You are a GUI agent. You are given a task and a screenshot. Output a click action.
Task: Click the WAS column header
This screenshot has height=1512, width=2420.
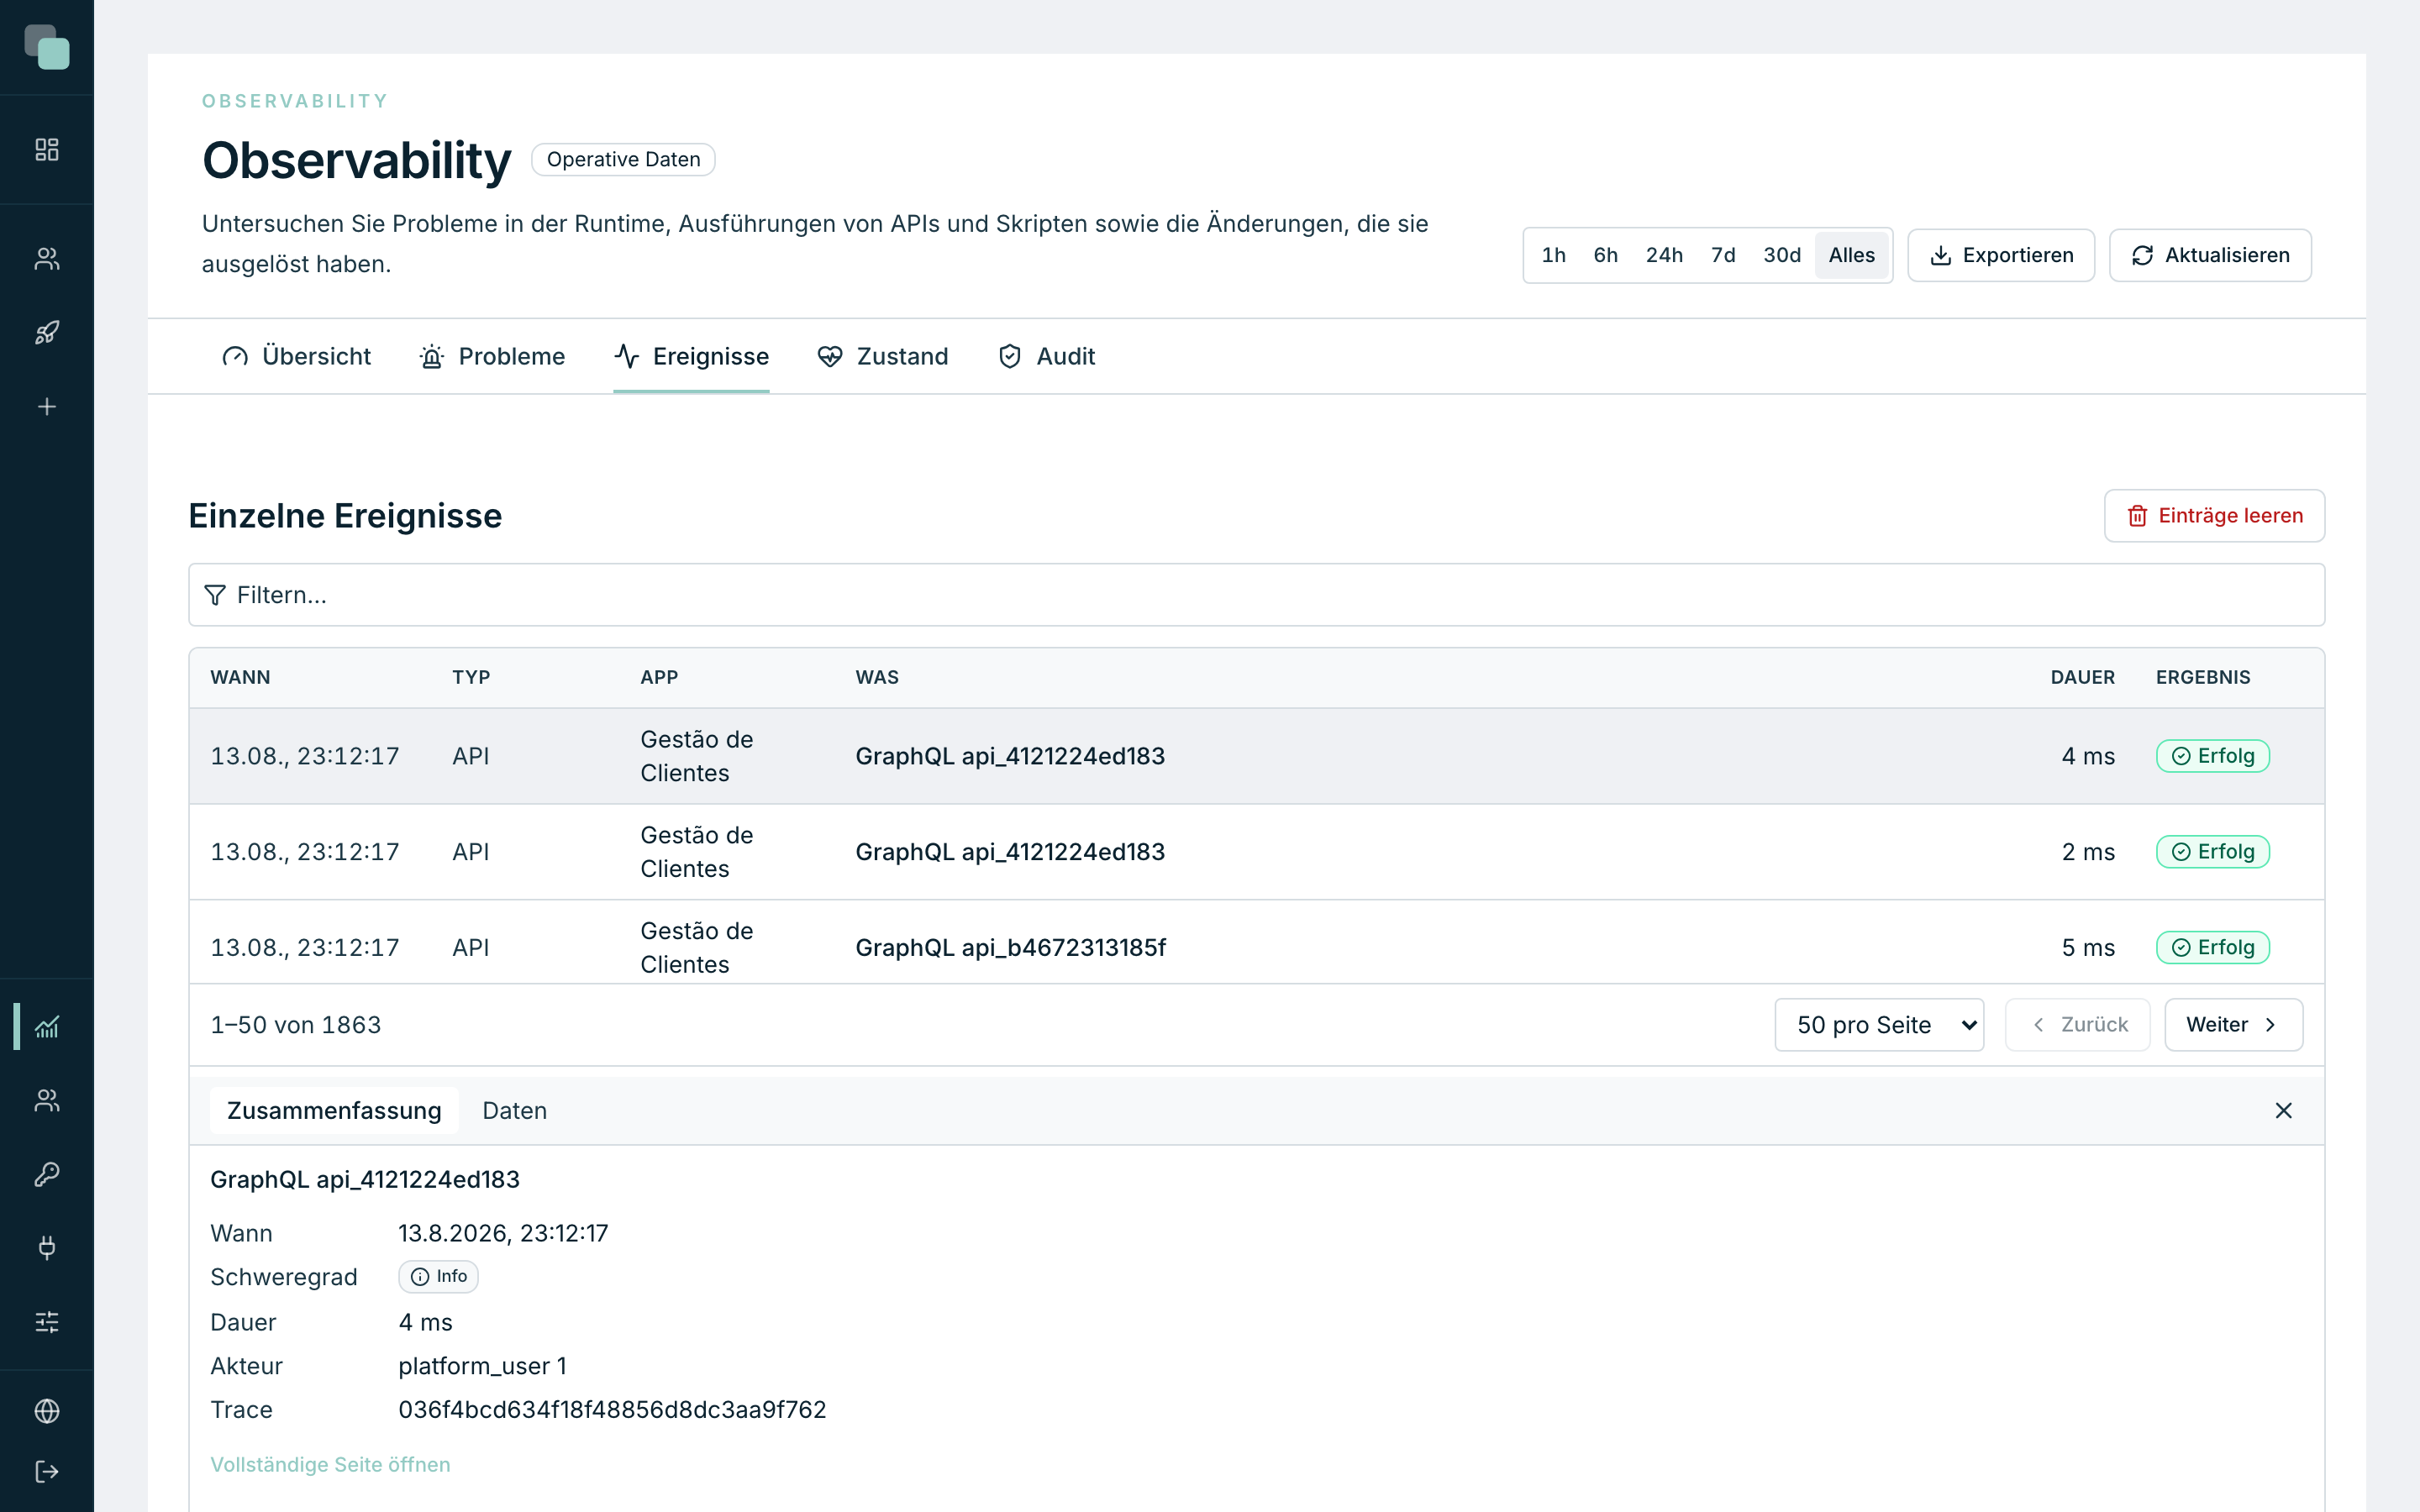point(877,677)
